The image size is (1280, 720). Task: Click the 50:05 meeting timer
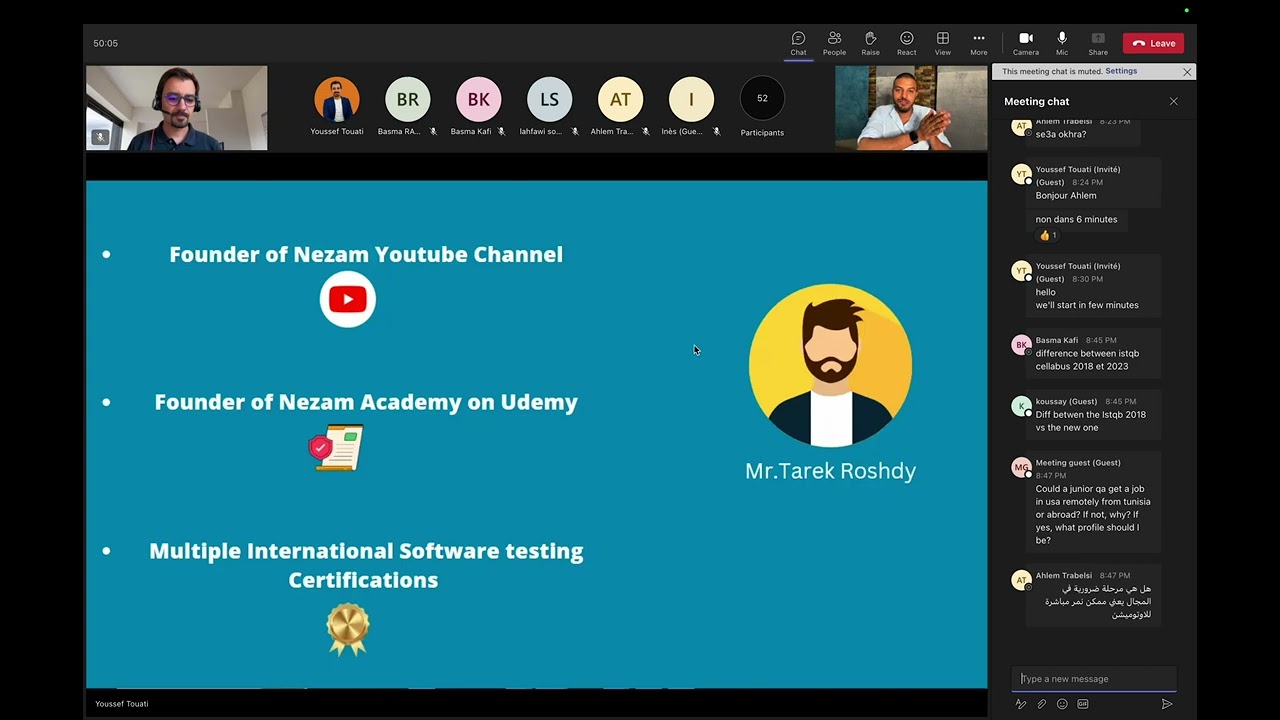[105, 43]
